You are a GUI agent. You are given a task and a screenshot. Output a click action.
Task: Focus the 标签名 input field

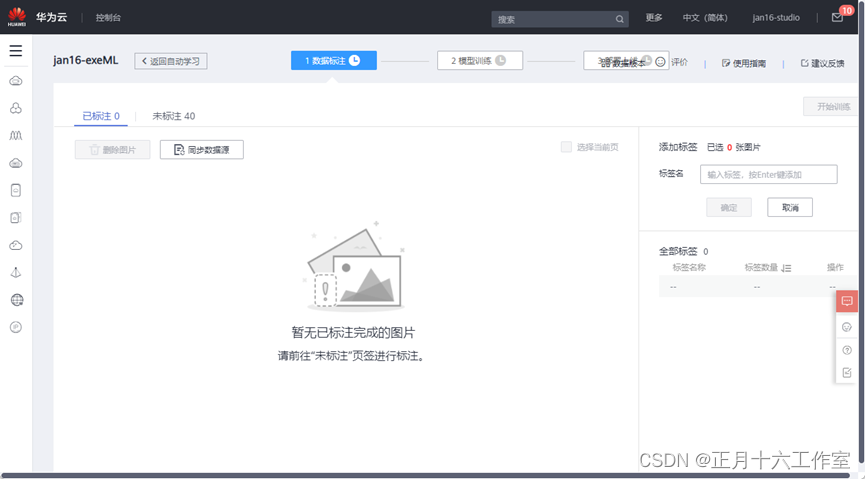[x=768, y=174]
